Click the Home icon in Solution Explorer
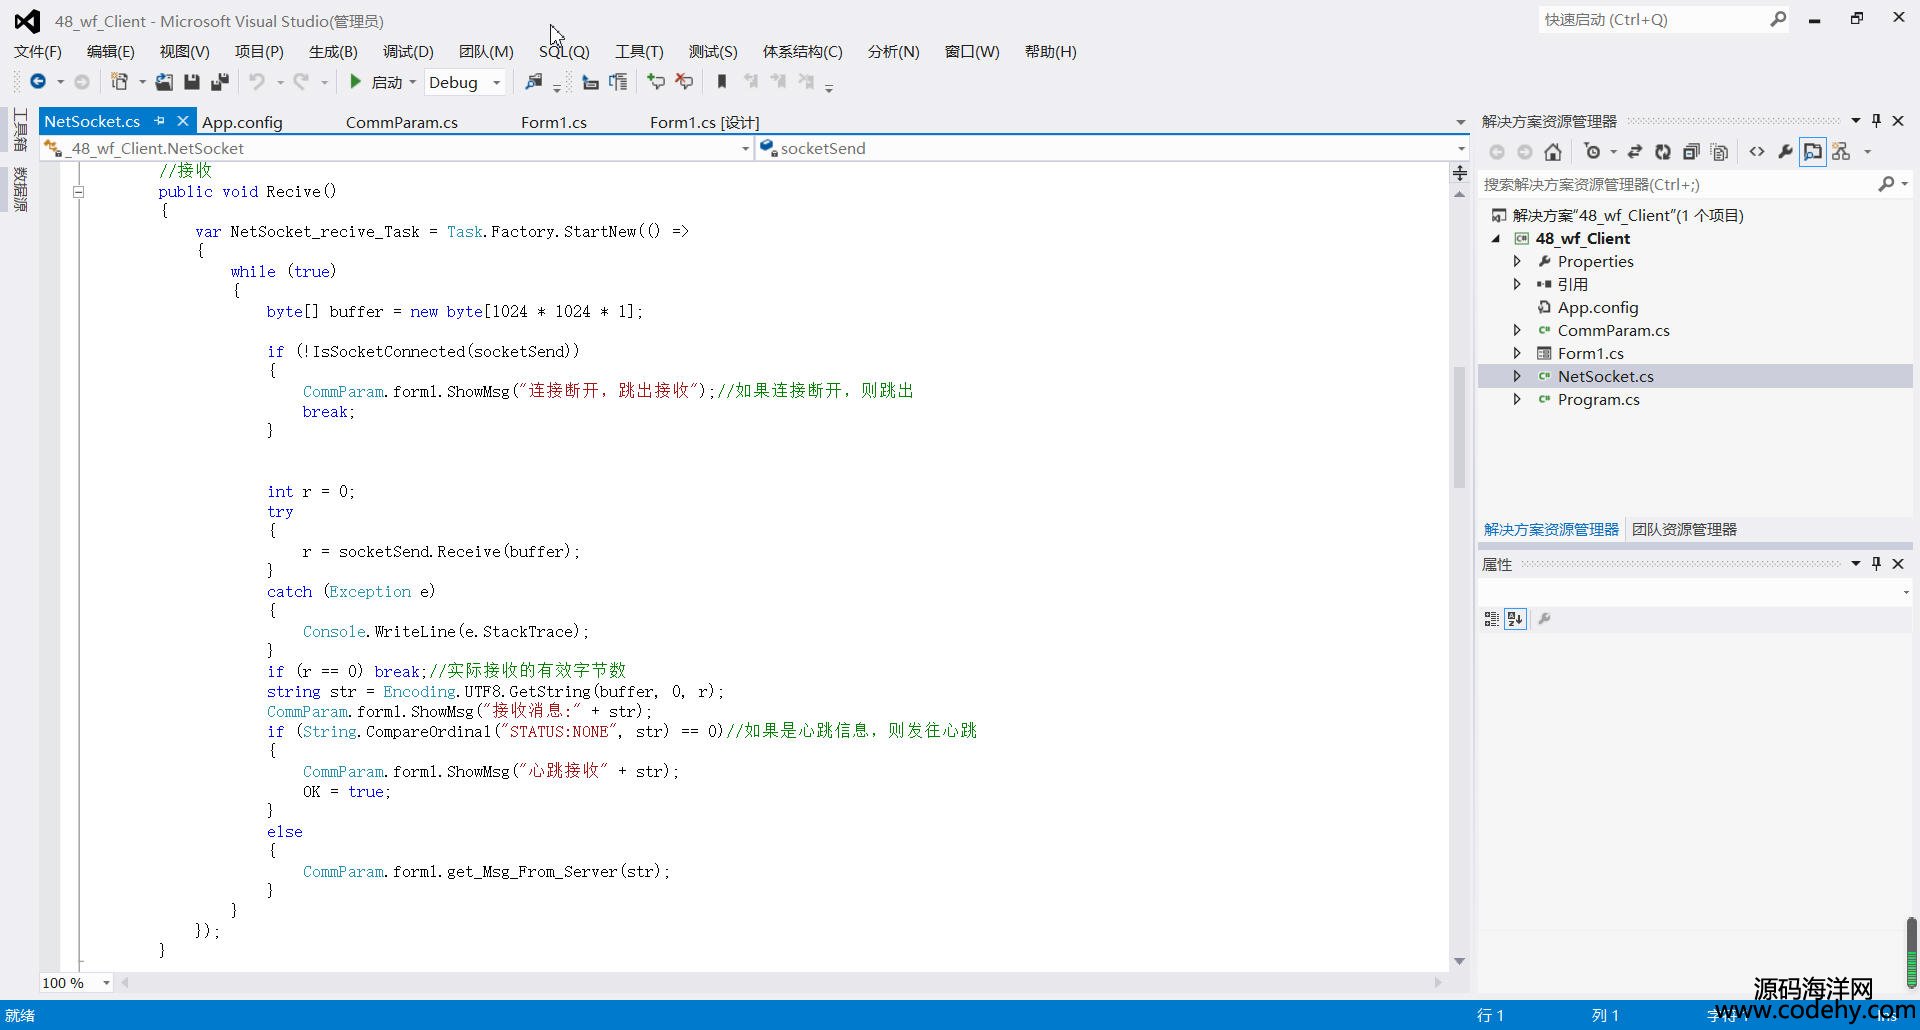The height and width of the screenshot is (1030, 1920). pyautogui.click(x=1553, y=152)
